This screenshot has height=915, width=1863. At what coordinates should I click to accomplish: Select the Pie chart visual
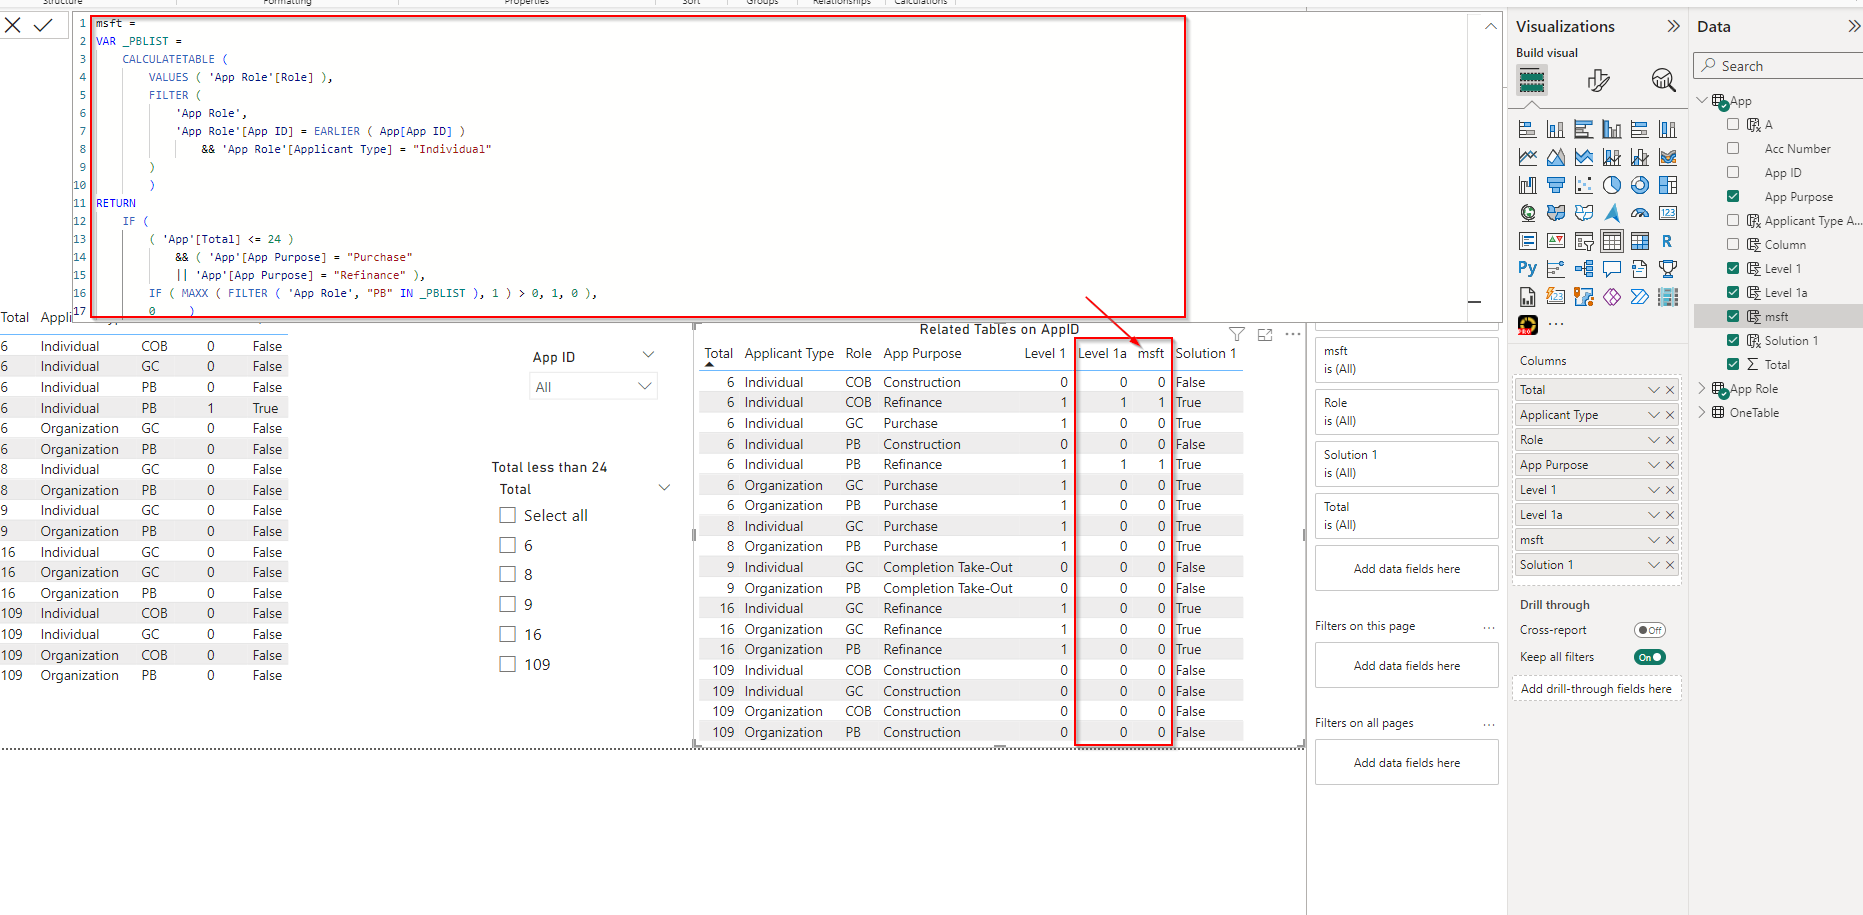tap(1612, 185)
